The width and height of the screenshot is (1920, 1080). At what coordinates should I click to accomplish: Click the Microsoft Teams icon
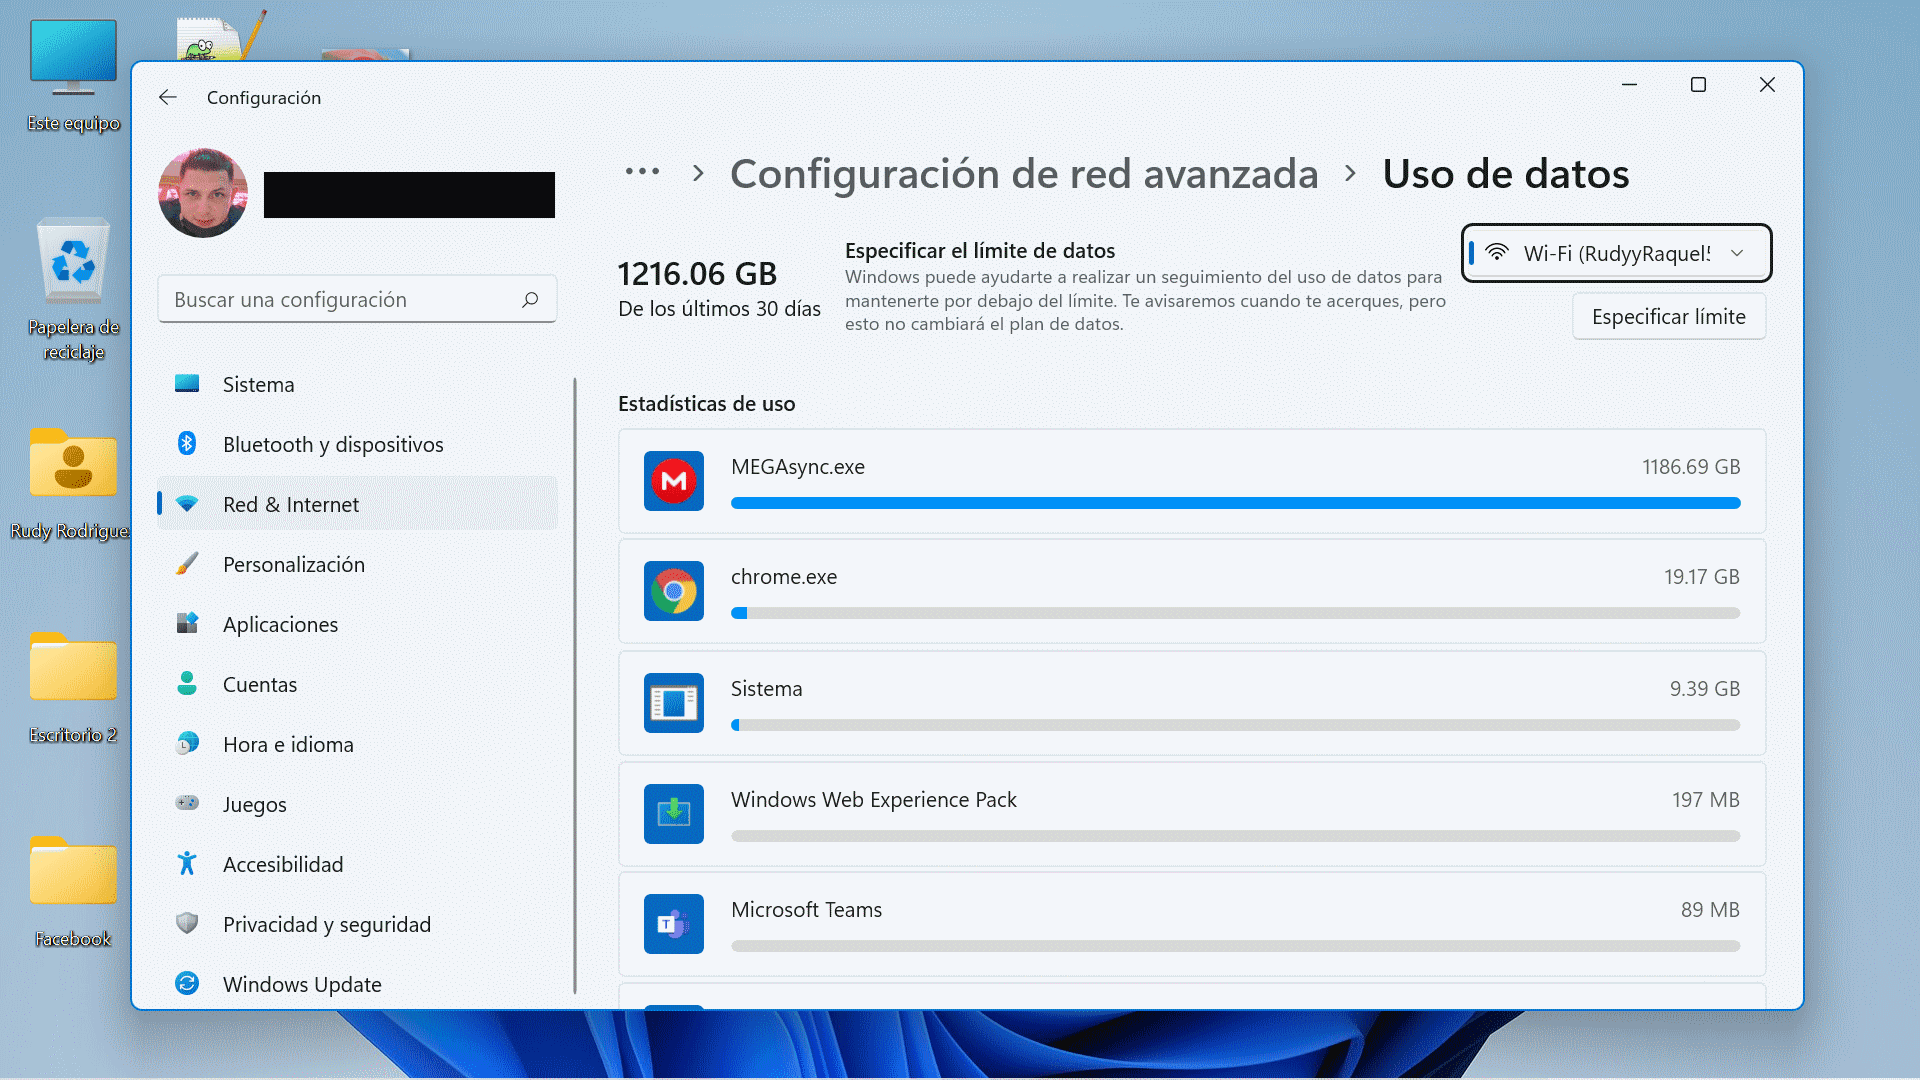point(674,924)
